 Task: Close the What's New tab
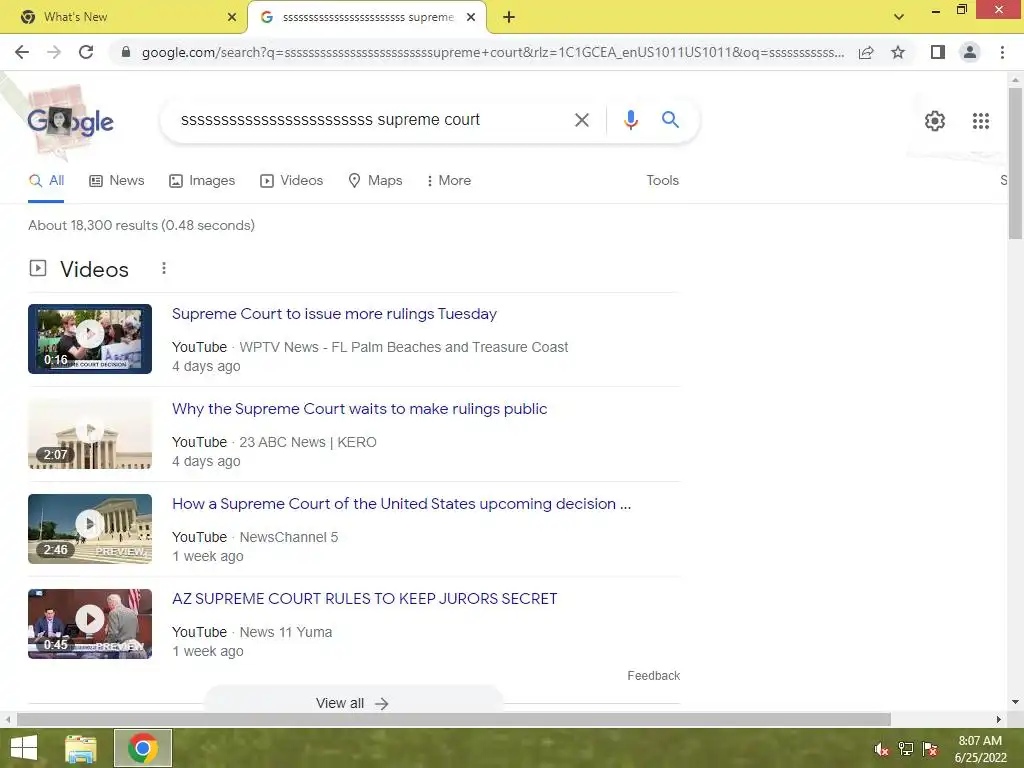[x=232, y=17]
